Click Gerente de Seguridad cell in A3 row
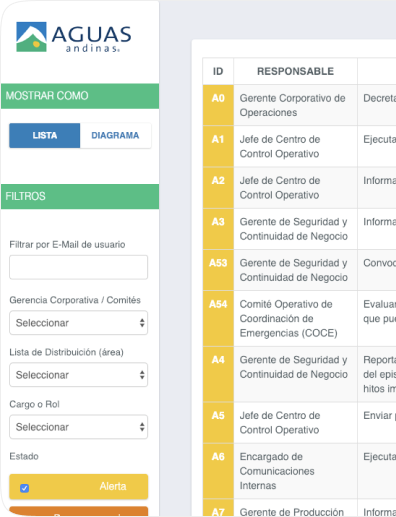Viewport: 396px width, 517px height. (295, 229)
